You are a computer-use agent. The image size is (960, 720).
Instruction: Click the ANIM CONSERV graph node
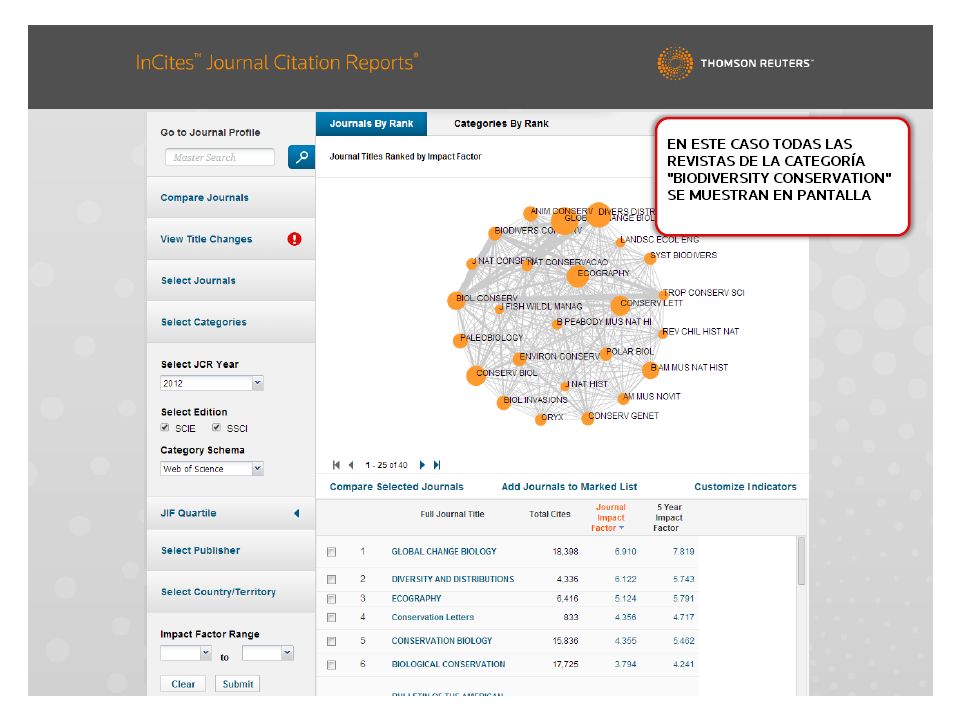530,214
